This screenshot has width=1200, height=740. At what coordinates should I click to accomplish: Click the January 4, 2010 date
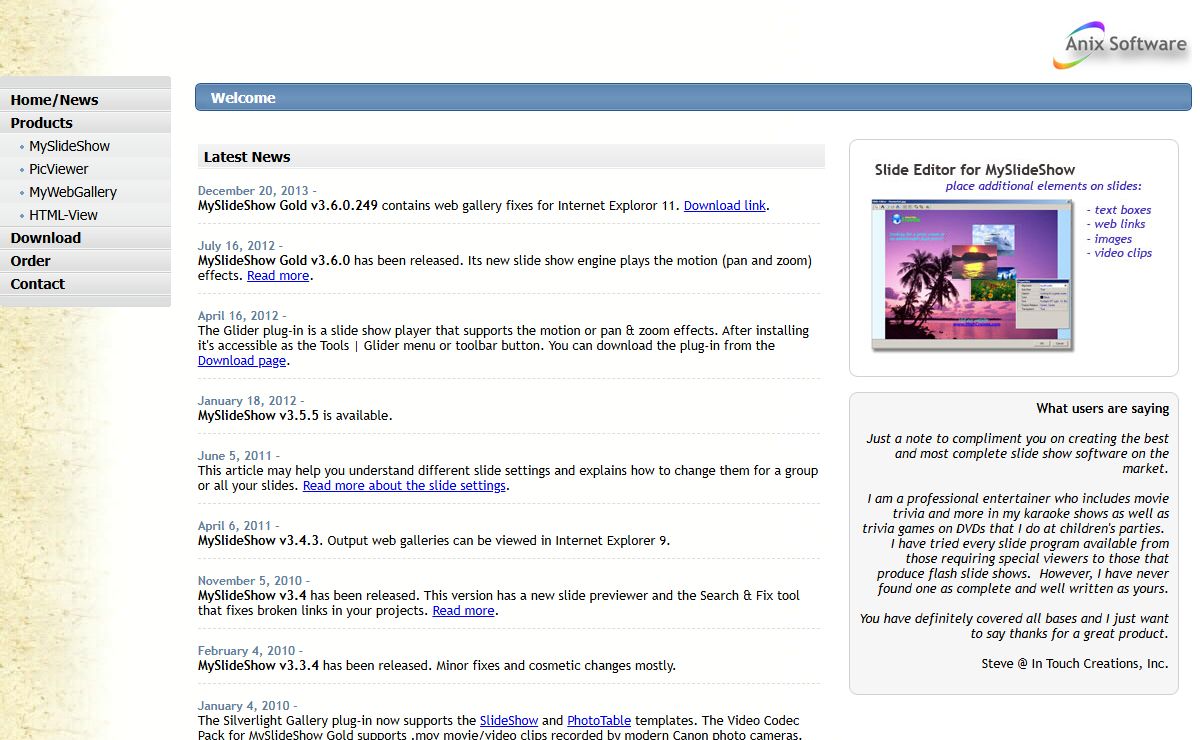[x=247, y=705]
